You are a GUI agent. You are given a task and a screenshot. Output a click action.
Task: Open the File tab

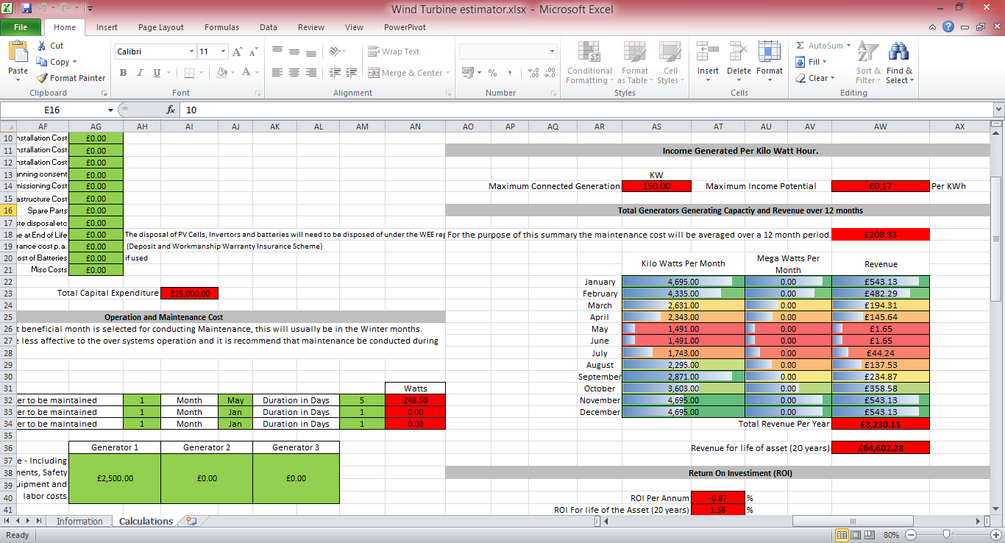pyautogui.click(x=21, y=27)
